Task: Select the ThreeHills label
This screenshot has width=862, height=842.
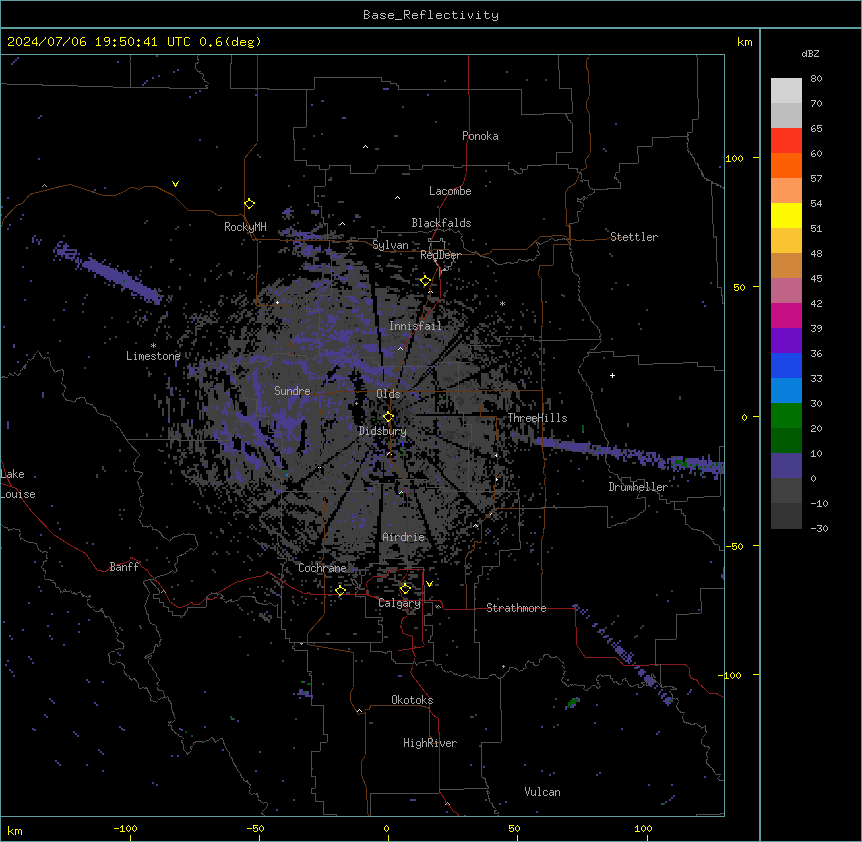Action: click(x=537, y=418)
